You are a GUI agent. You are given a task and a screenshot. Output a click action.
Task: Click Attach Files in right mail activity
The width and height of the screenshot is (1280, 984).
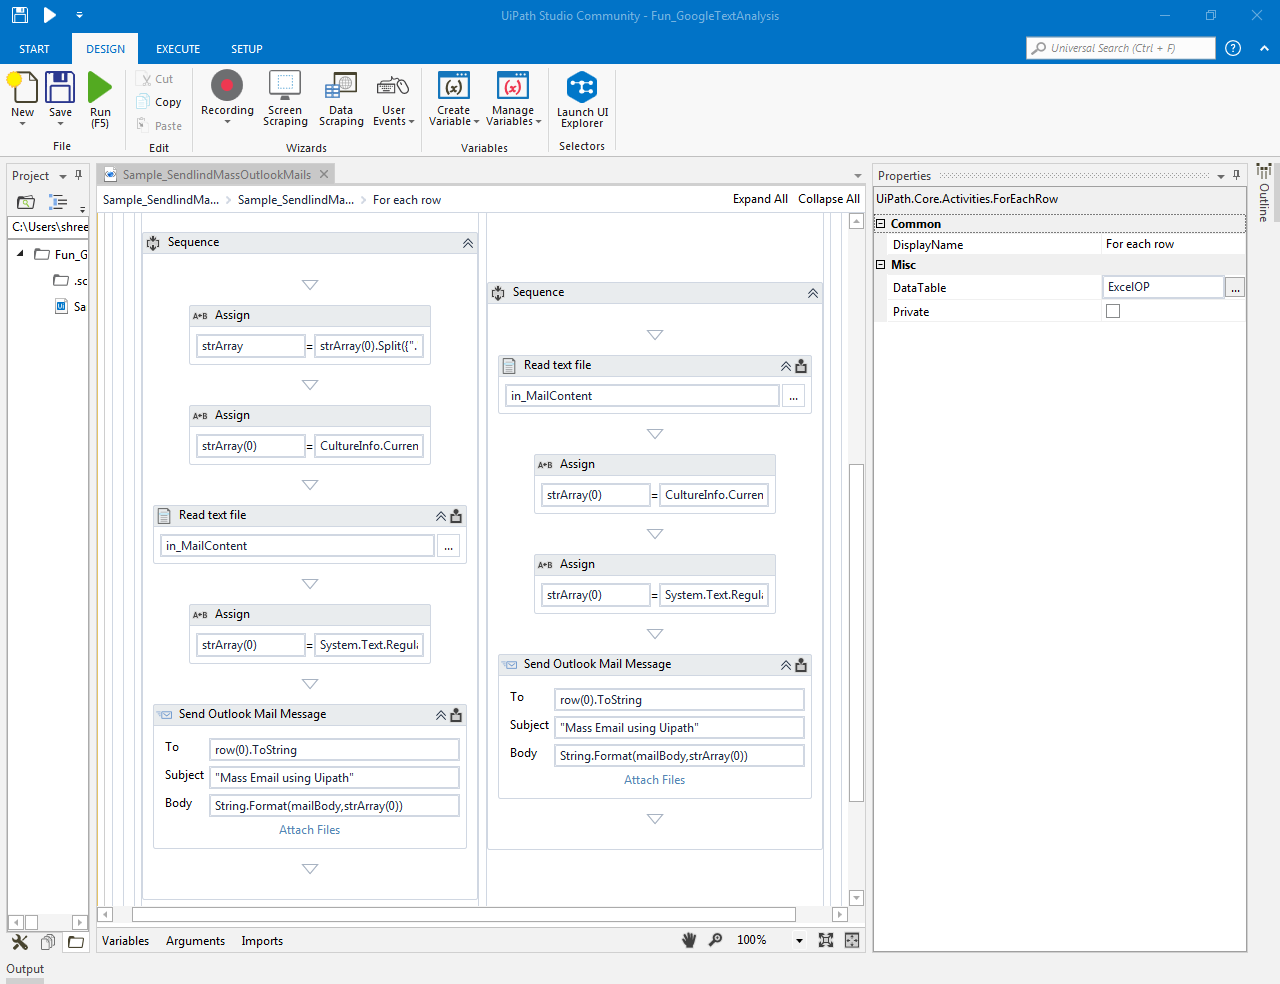(x=655, y=780)
